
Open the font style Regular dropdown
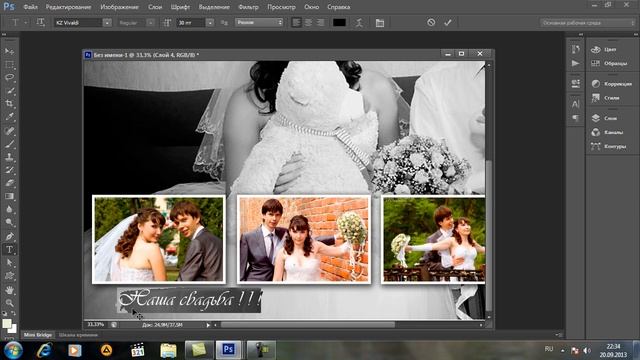150,23
